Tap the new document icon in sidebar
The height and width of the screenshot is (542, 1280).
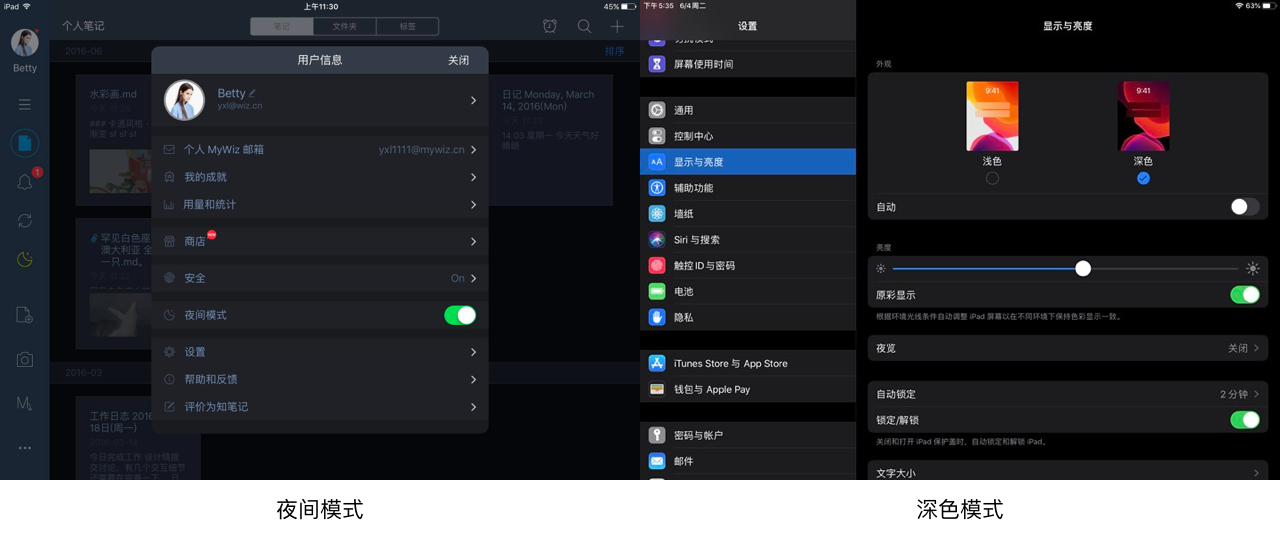point(25,315)
